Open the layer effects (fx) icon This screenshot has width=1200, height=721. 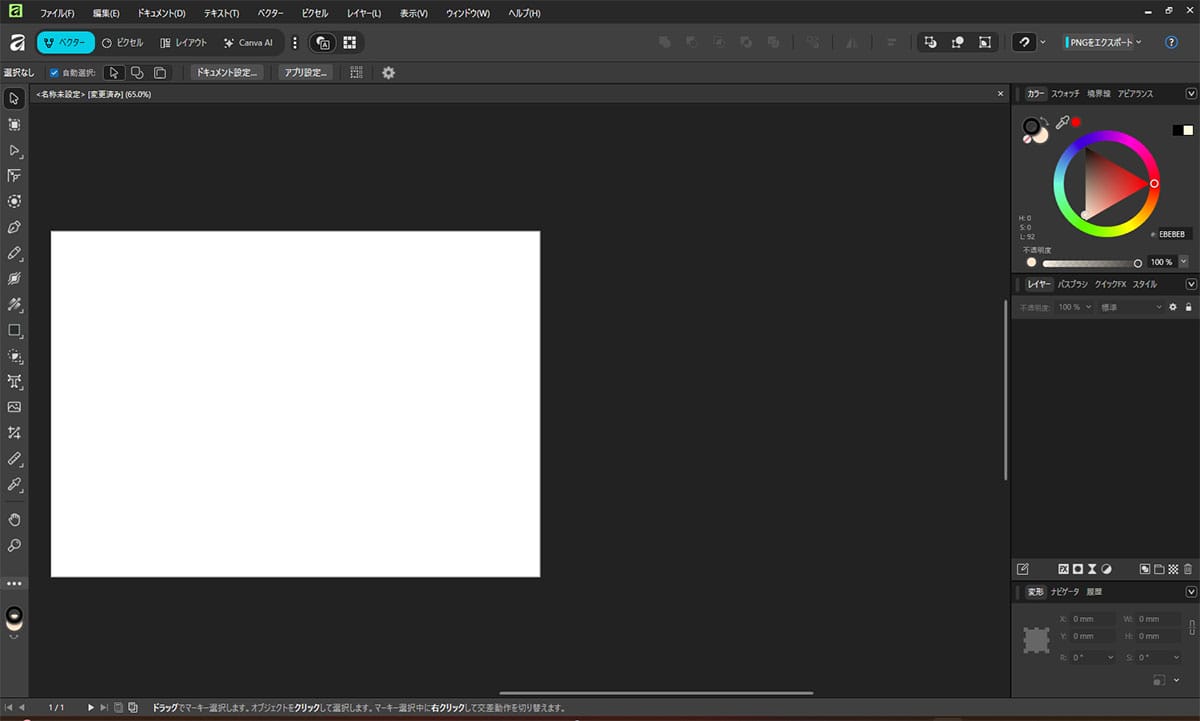(x=1064, y=568)
